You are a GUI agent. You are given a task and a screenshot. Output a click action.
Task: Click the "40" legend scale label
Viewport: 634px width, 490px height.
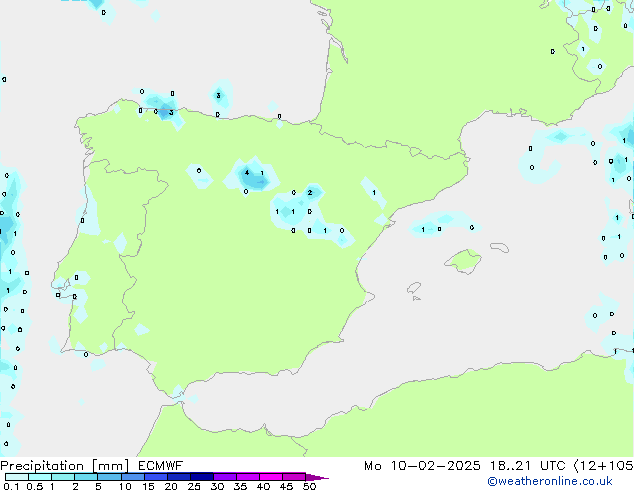coord(263,486)
